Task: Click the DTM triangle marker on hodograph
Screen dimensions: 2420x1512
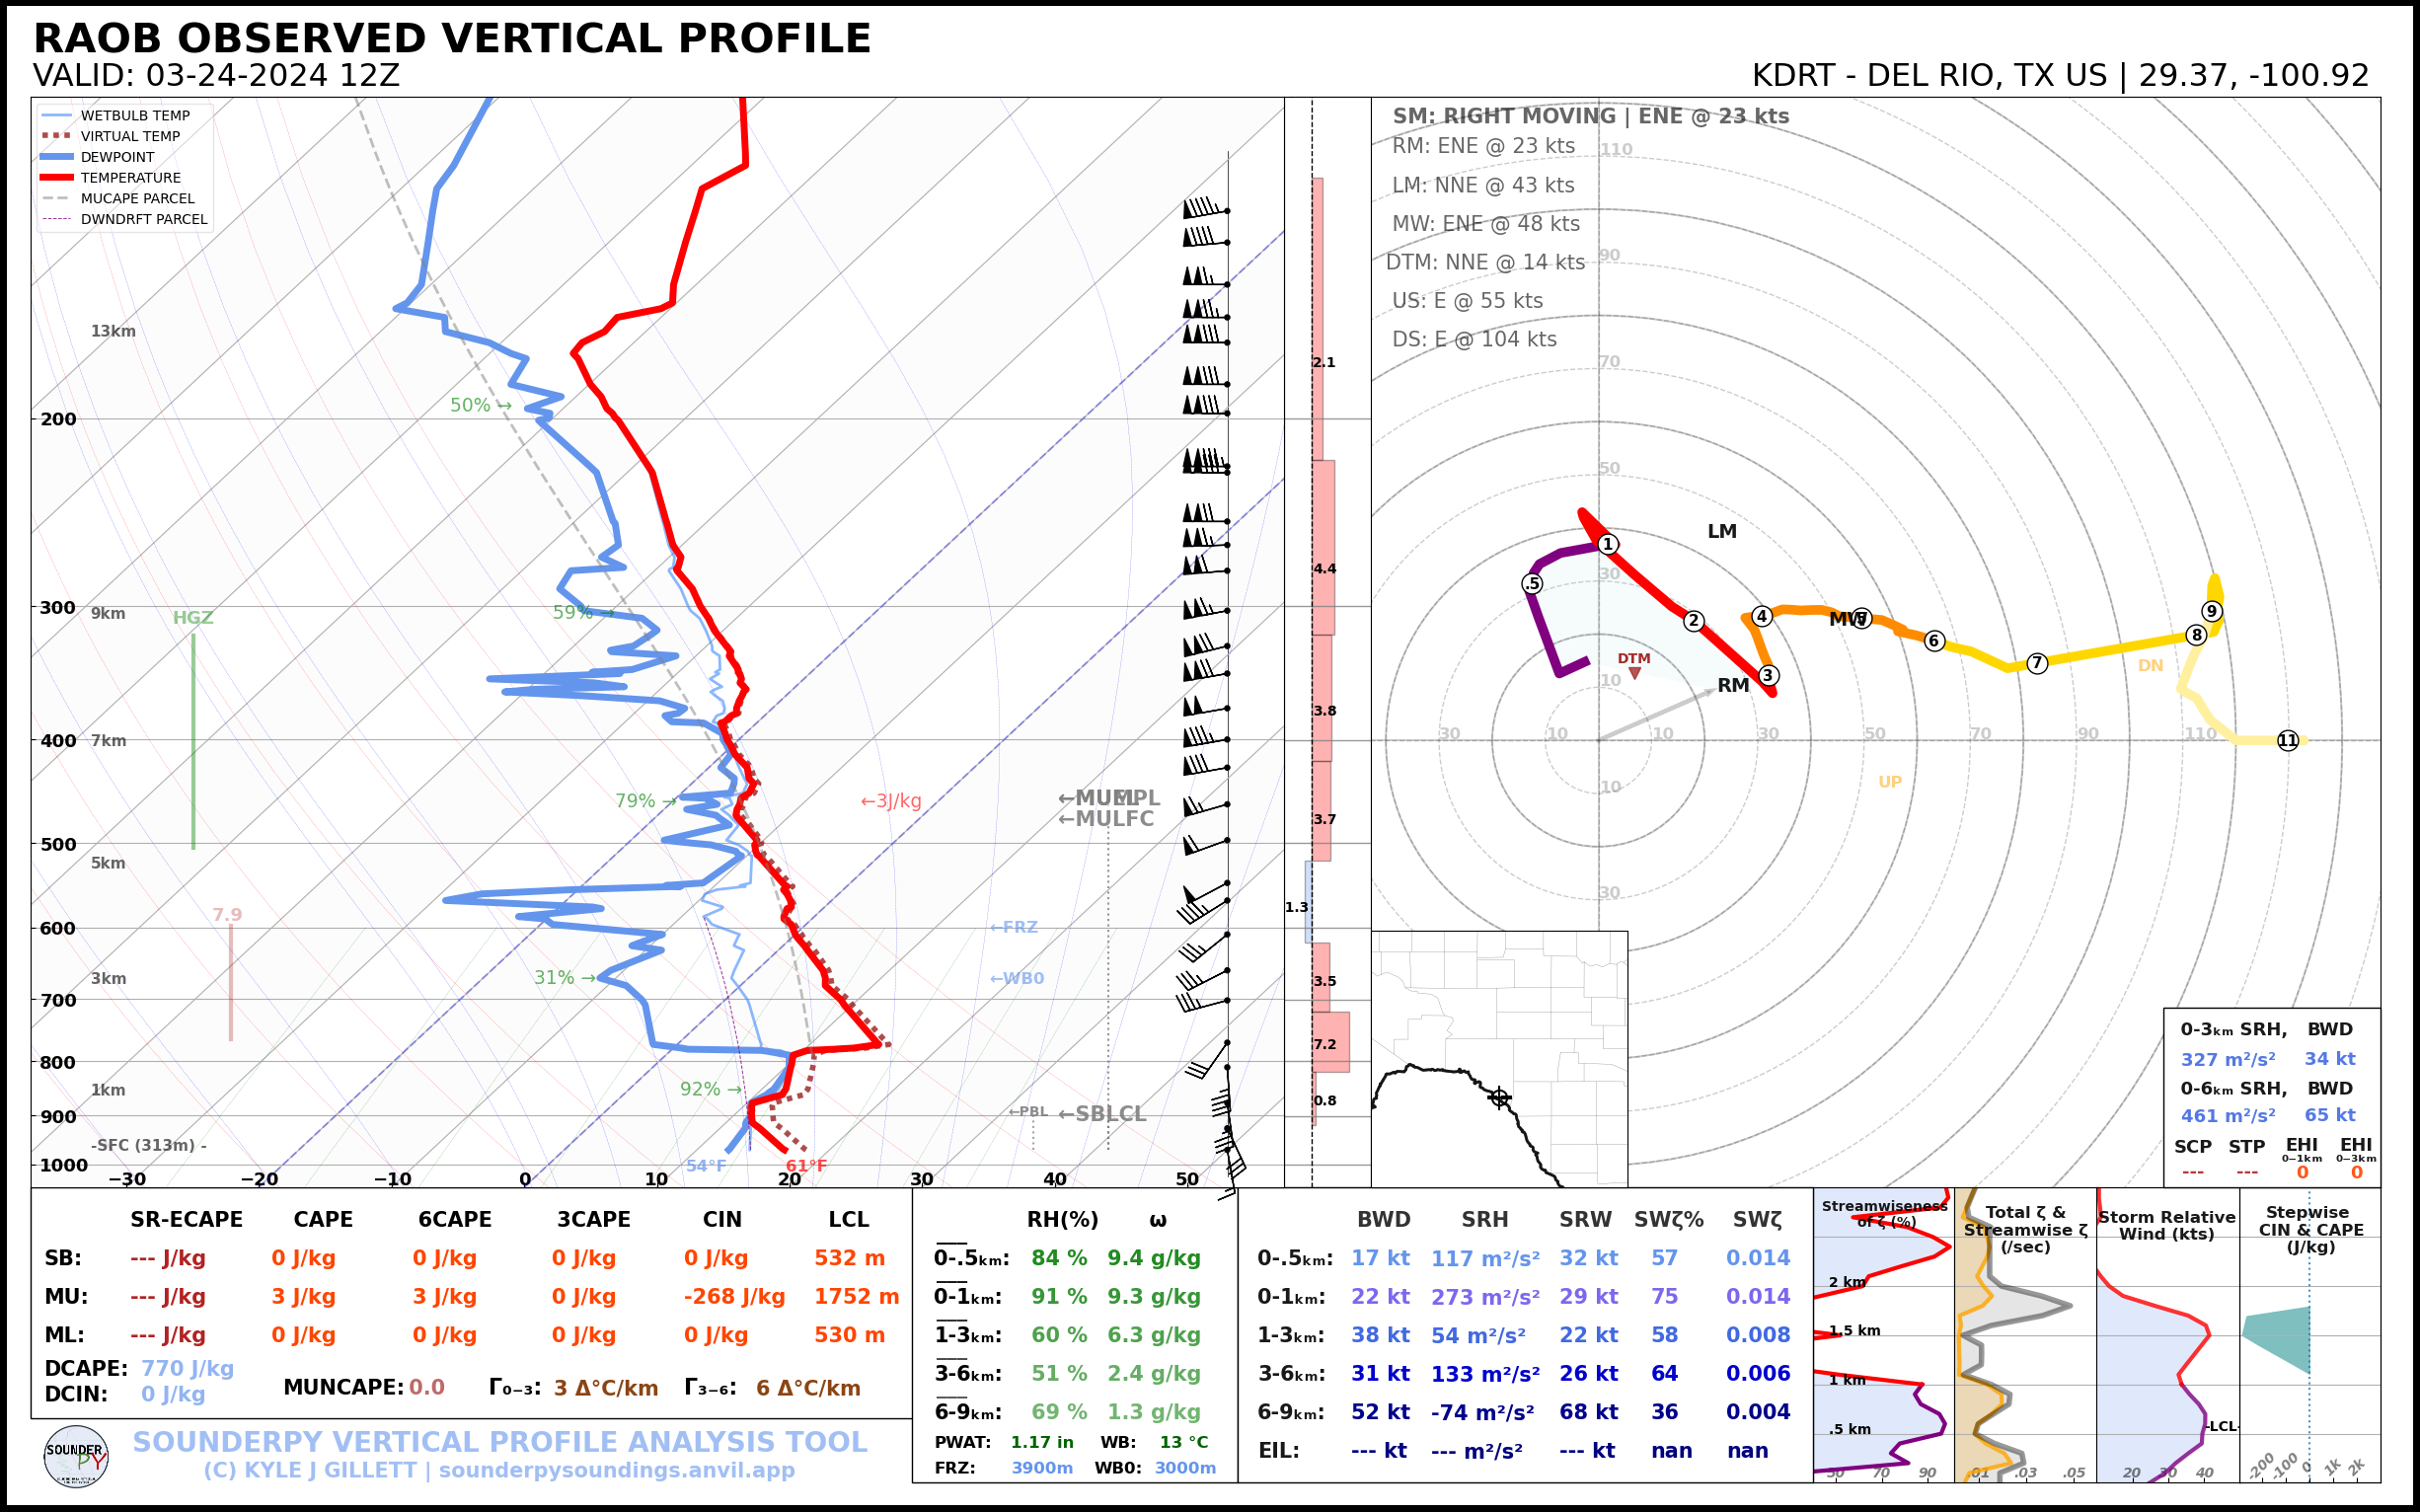Action: [x=1634, y=673]
